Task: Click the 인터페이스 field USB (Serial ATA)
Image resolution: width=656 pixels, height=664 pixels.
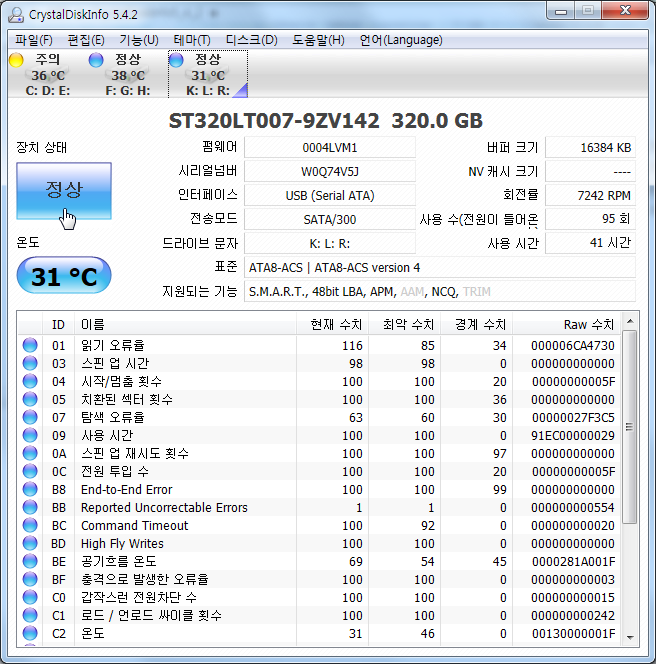Action: click(330, 196)
